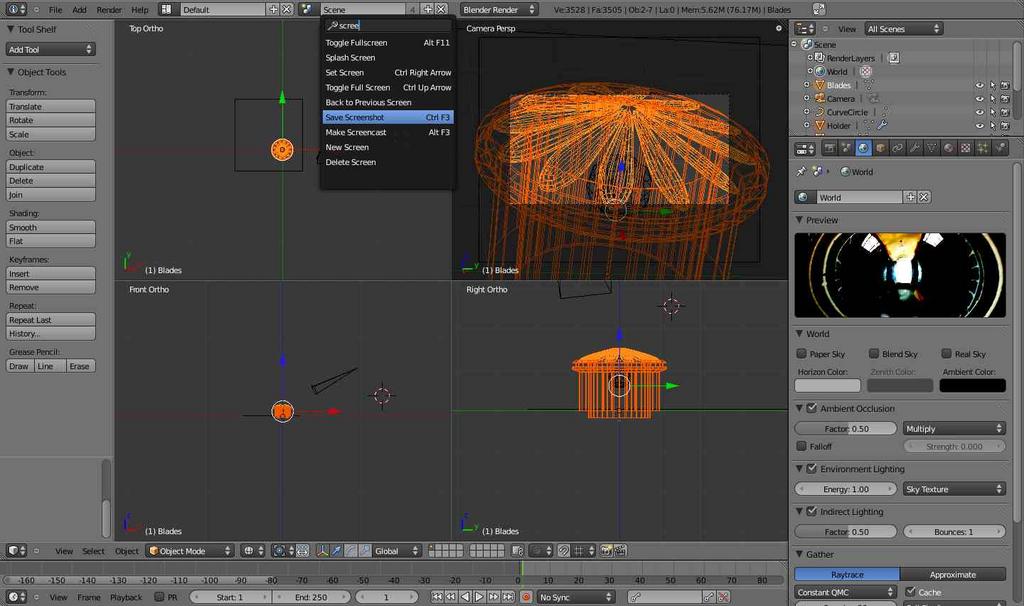Viewport: 1024px width, 606px height.
Task: Open the All Scenes display dropdown
Action: point(904,29)
